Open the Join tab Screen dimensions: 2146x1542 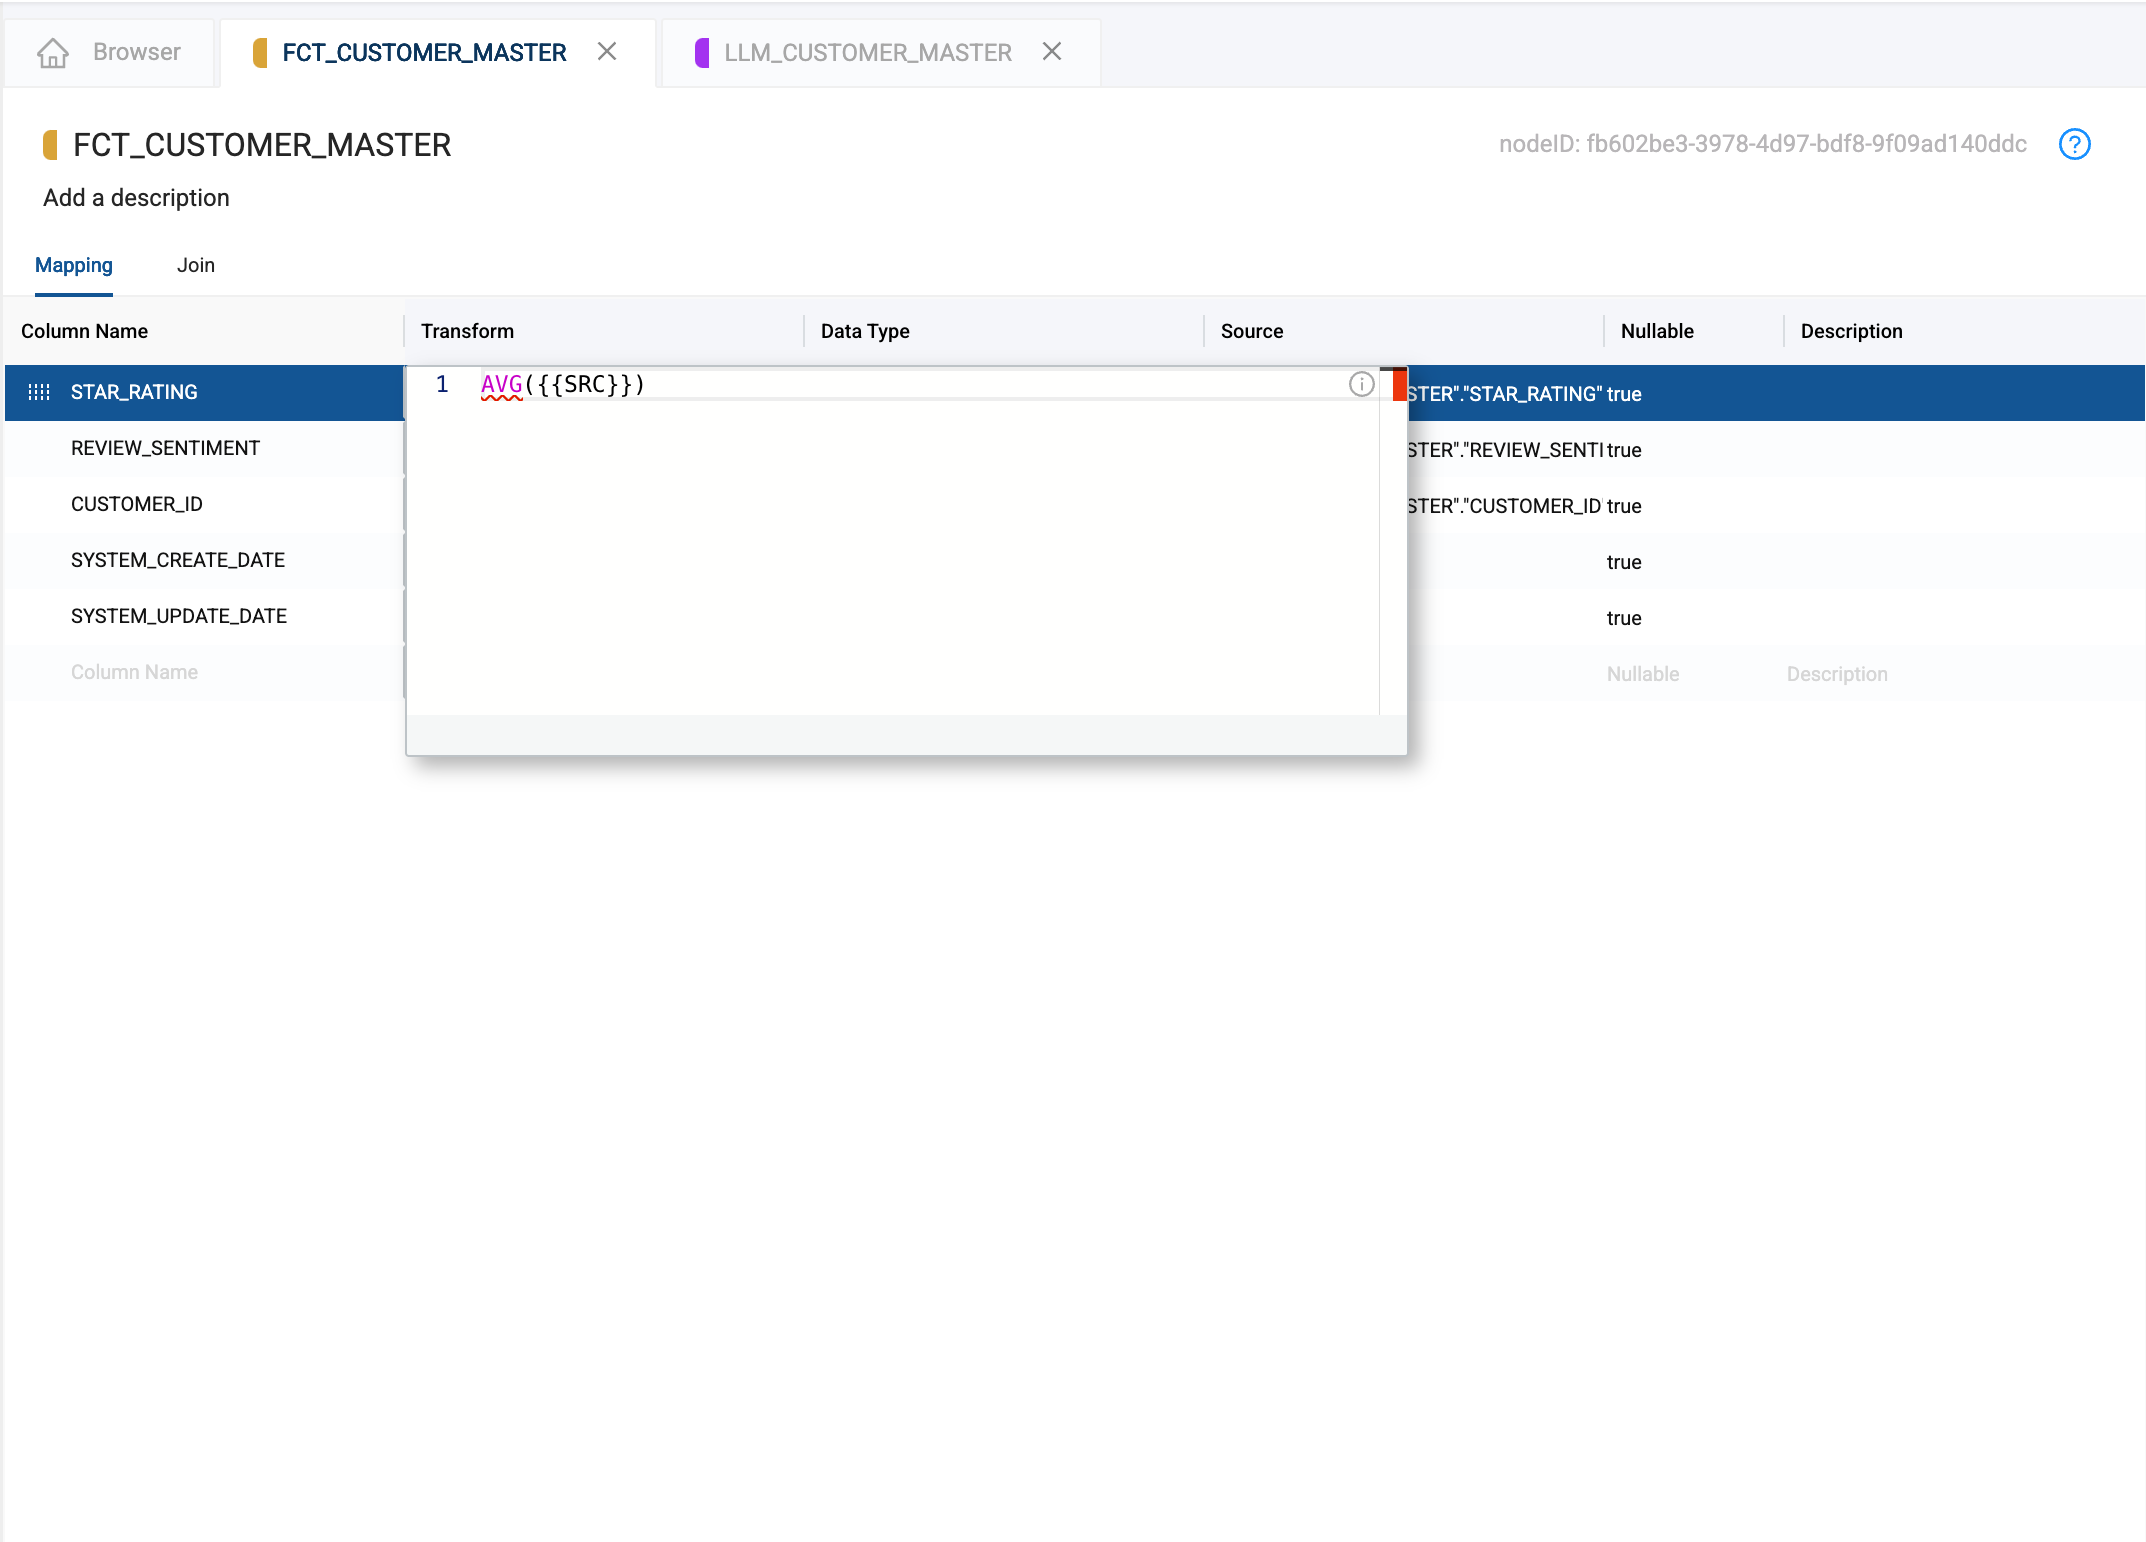196,265
